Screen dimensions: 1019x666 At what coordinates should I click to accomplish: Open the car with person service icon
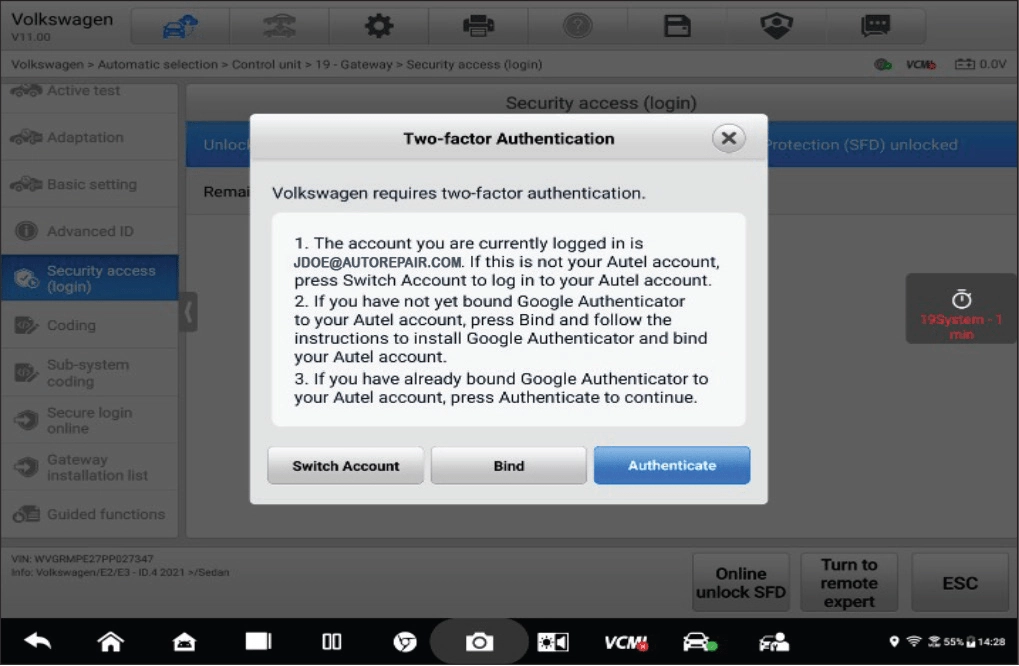pyautogui.click(x=773, y=642)
